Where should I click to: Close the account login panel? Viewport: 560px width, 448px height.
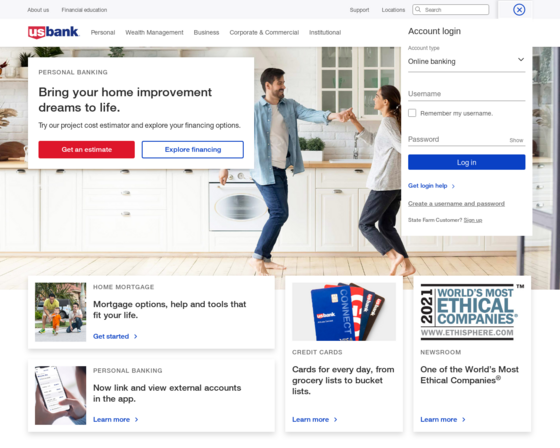pos(519,10)
